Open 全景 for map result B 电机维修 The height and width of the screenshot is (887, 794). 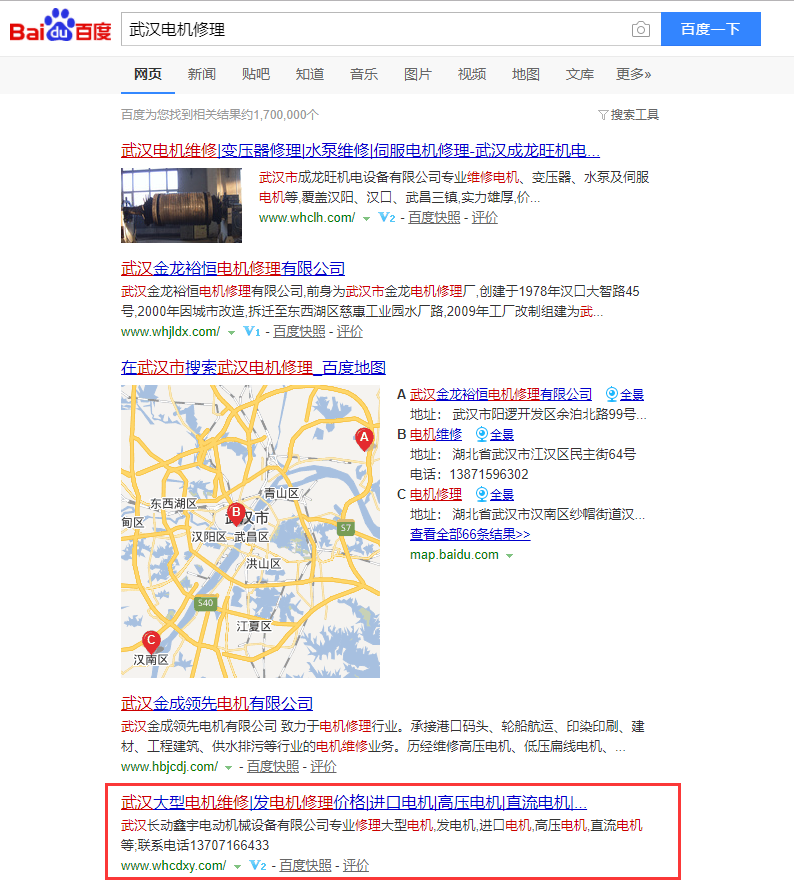pos(494,435)
